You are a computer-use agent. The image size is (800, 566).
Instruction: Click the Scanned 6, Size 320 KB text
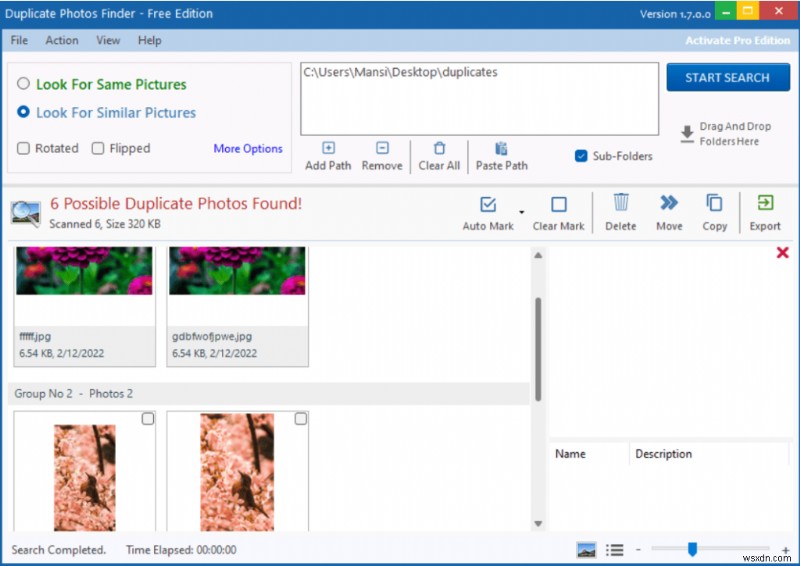tap(105, 224)
